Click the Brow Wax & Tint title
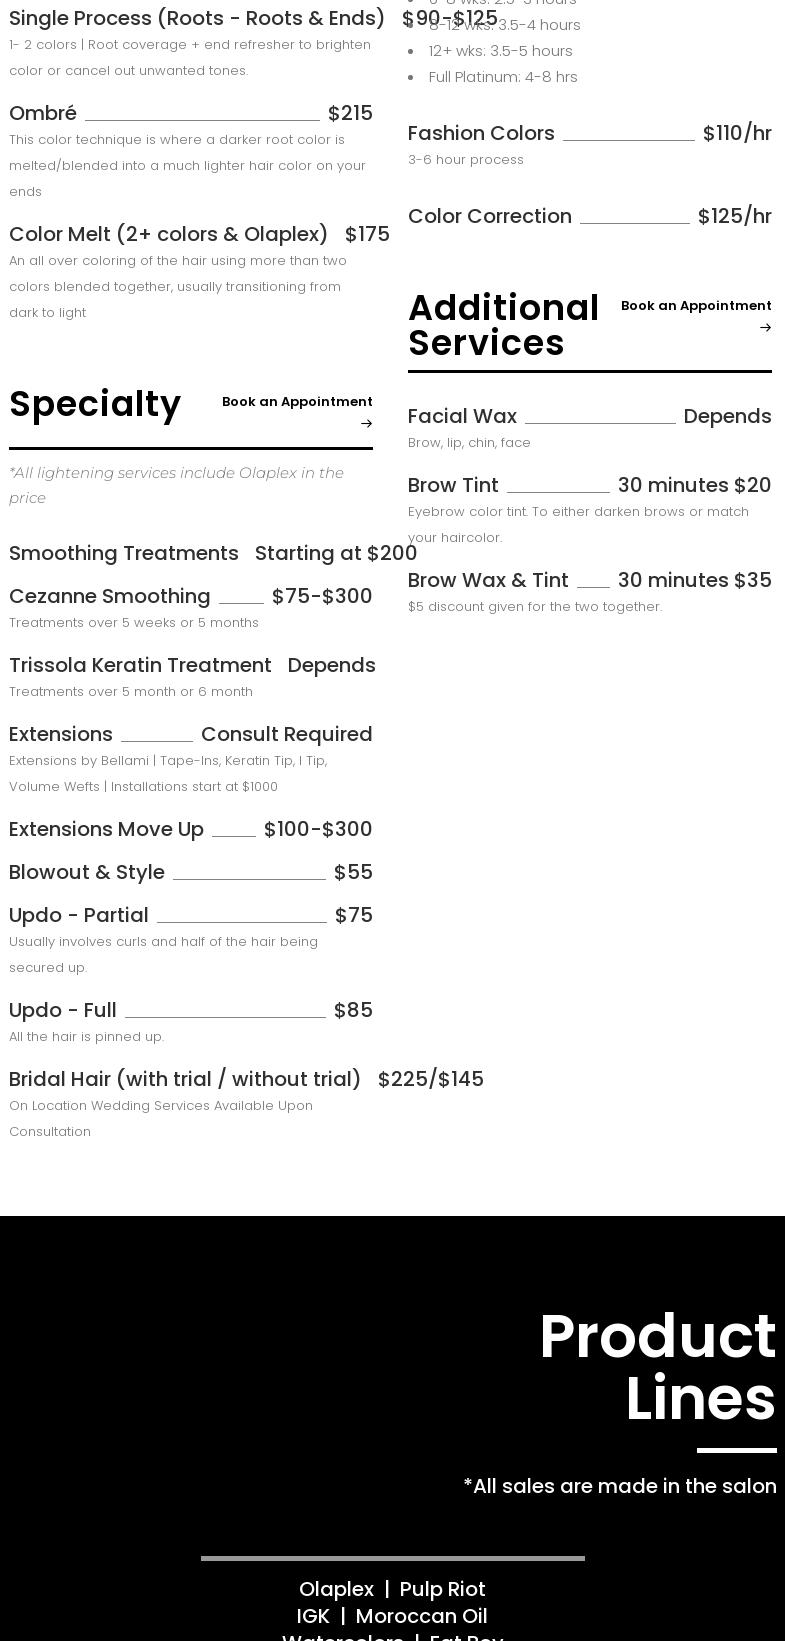Image resolution: width=785 pixels, height=1641 pixels. pyautogui.click(x=488, y=581)
